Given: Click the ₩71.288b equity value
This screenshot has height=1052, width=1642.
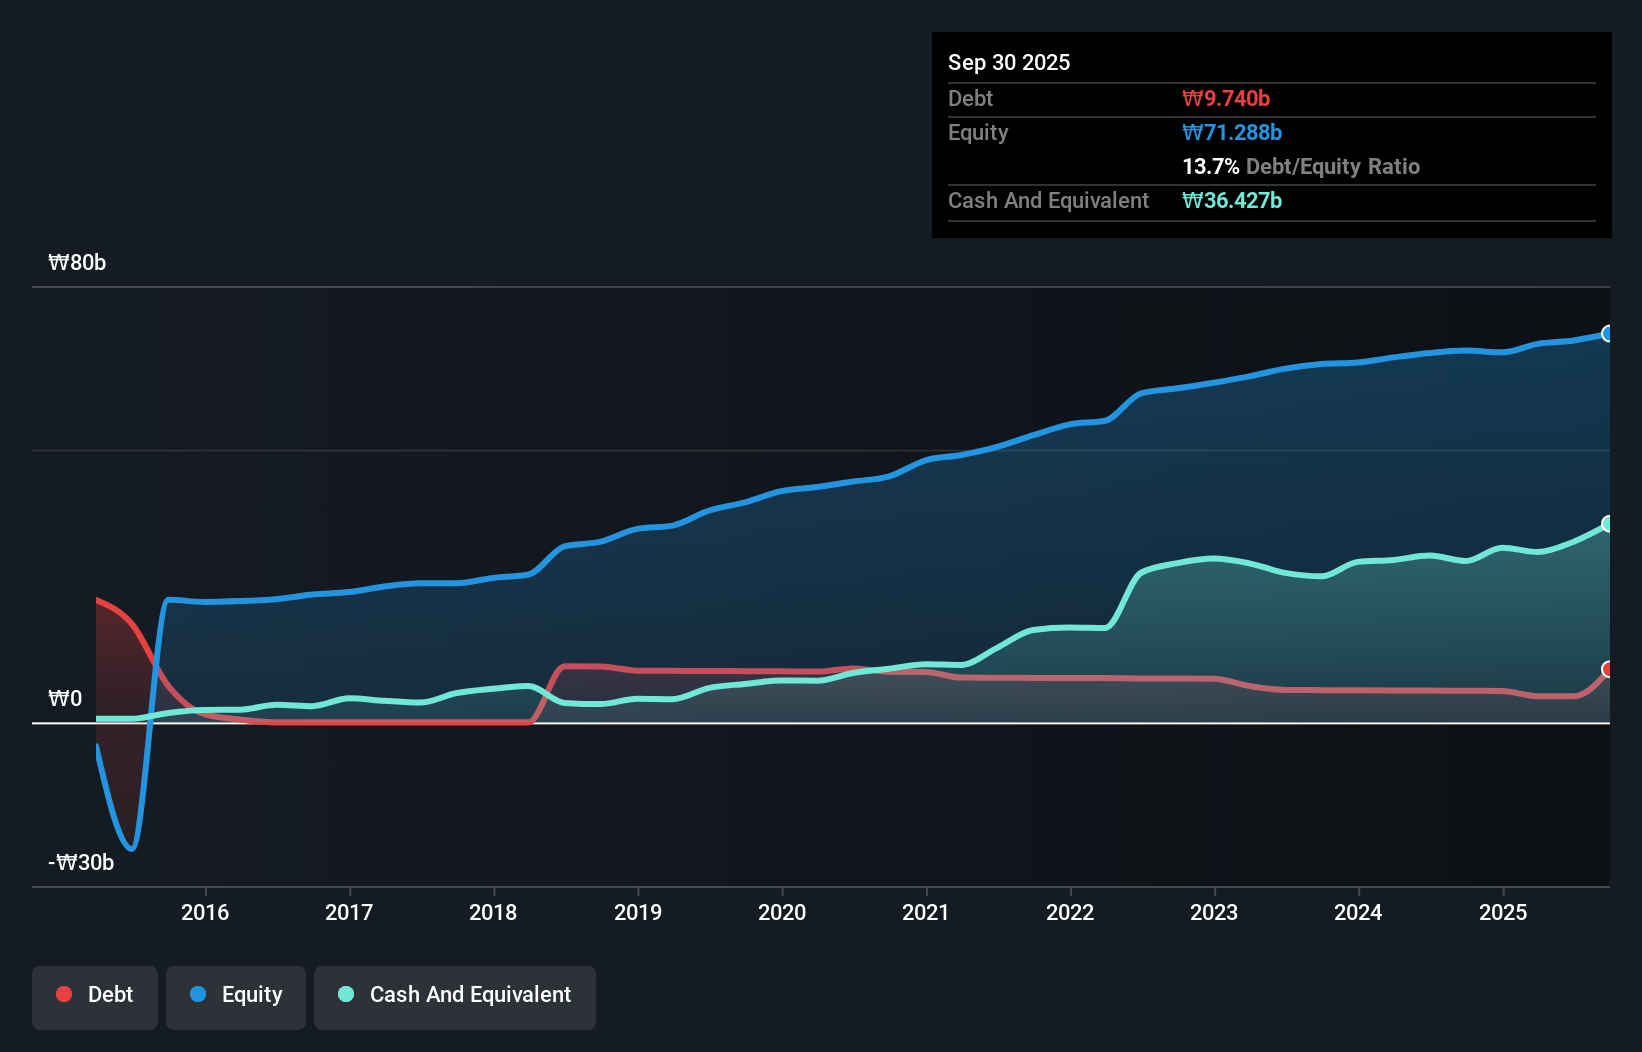Looking at the screenshot, I should (x=1232, y=132).
